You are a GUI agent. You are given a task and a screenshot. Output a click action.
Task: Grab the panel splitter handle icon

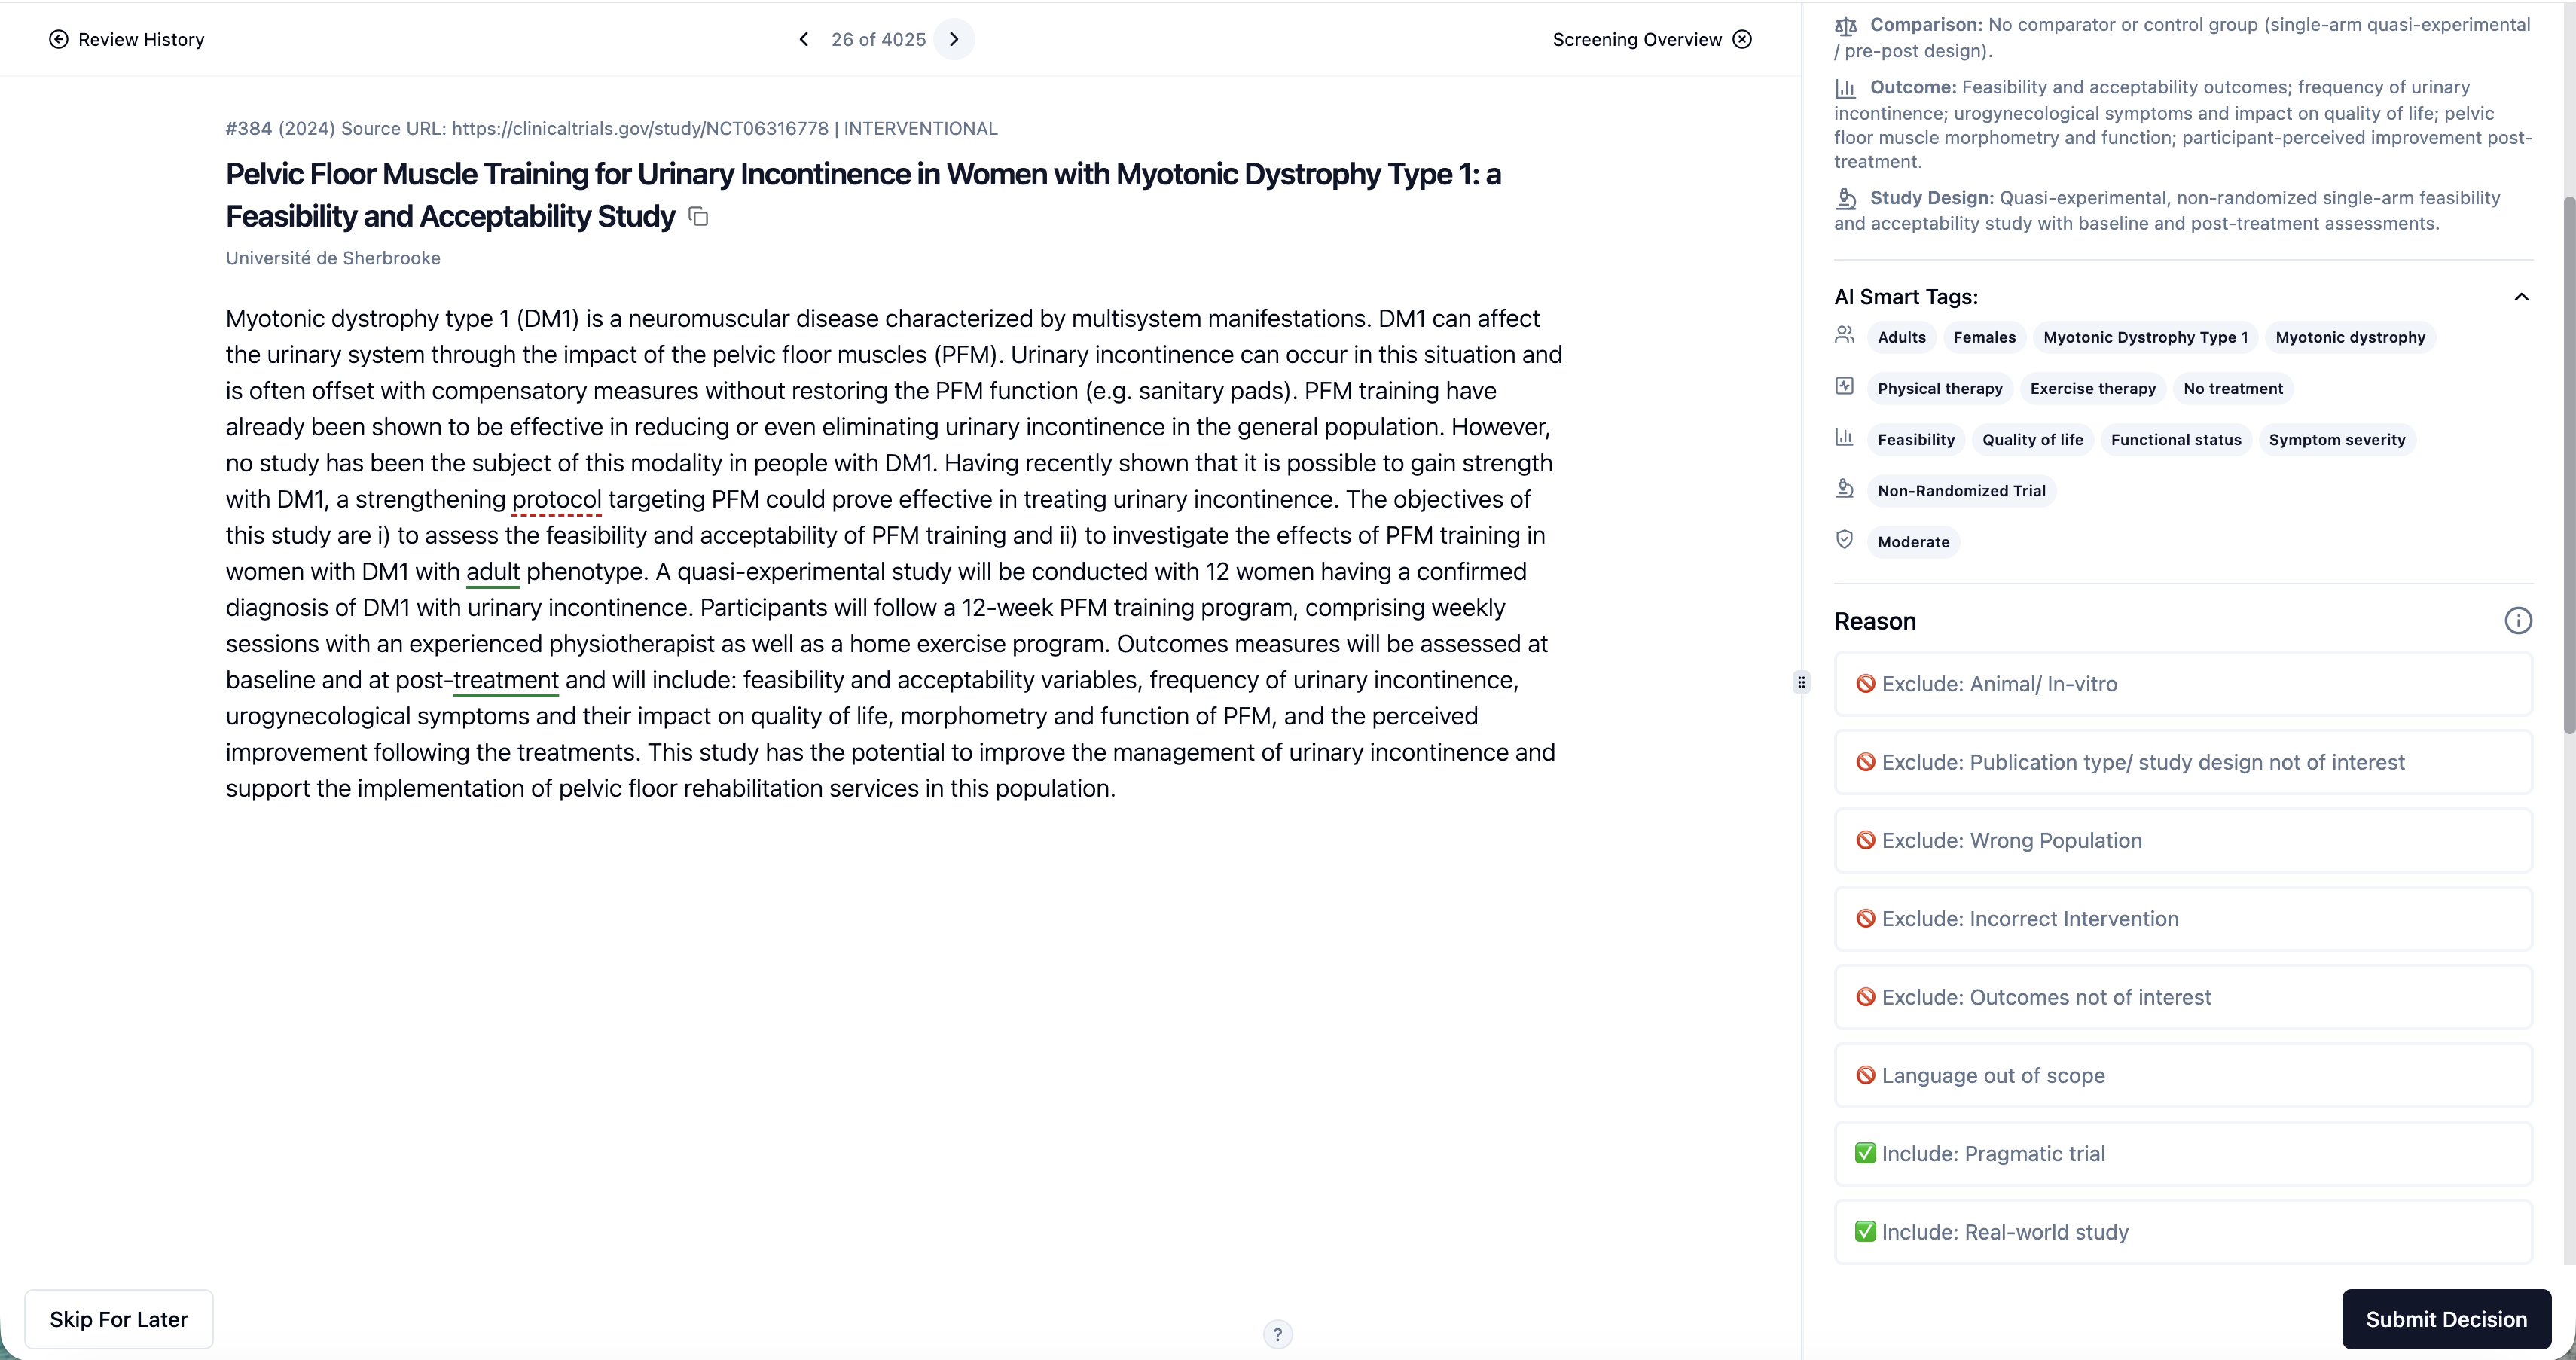coord(1801,682)
